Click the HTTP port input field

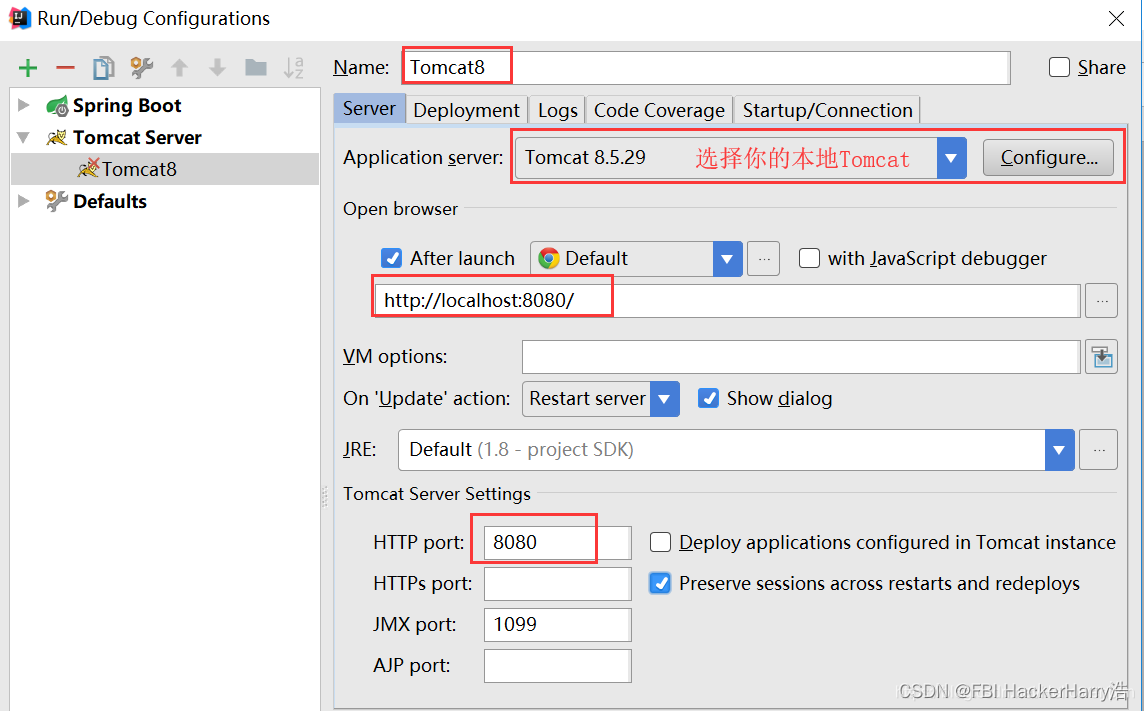(x=557, y=543)
